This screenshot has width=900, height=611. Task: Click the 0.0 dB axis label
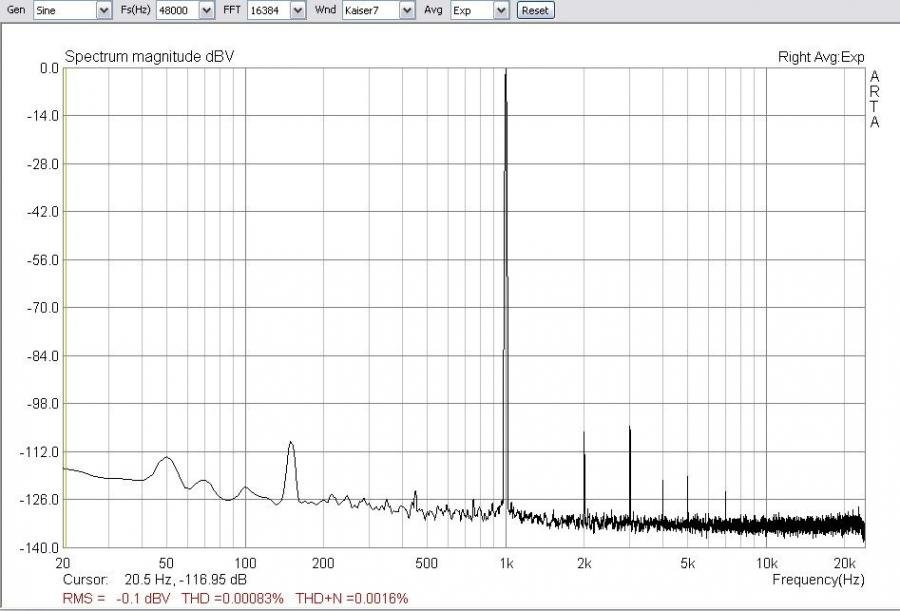tap(49, 68)
